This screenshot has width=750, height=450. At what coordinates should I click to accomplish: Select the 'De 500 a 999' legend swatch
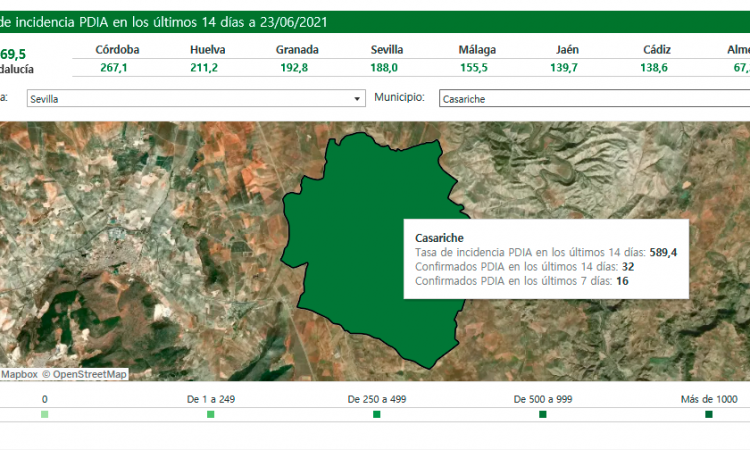tap(543, 414)
